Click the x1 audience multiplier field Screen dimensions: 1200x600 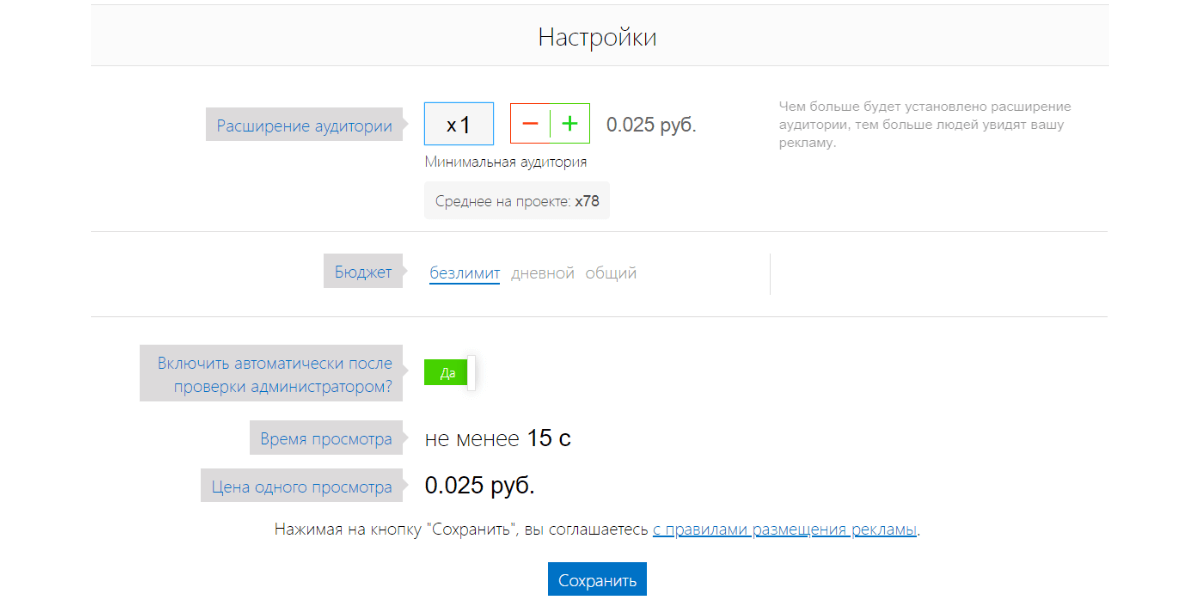[459, 124]
